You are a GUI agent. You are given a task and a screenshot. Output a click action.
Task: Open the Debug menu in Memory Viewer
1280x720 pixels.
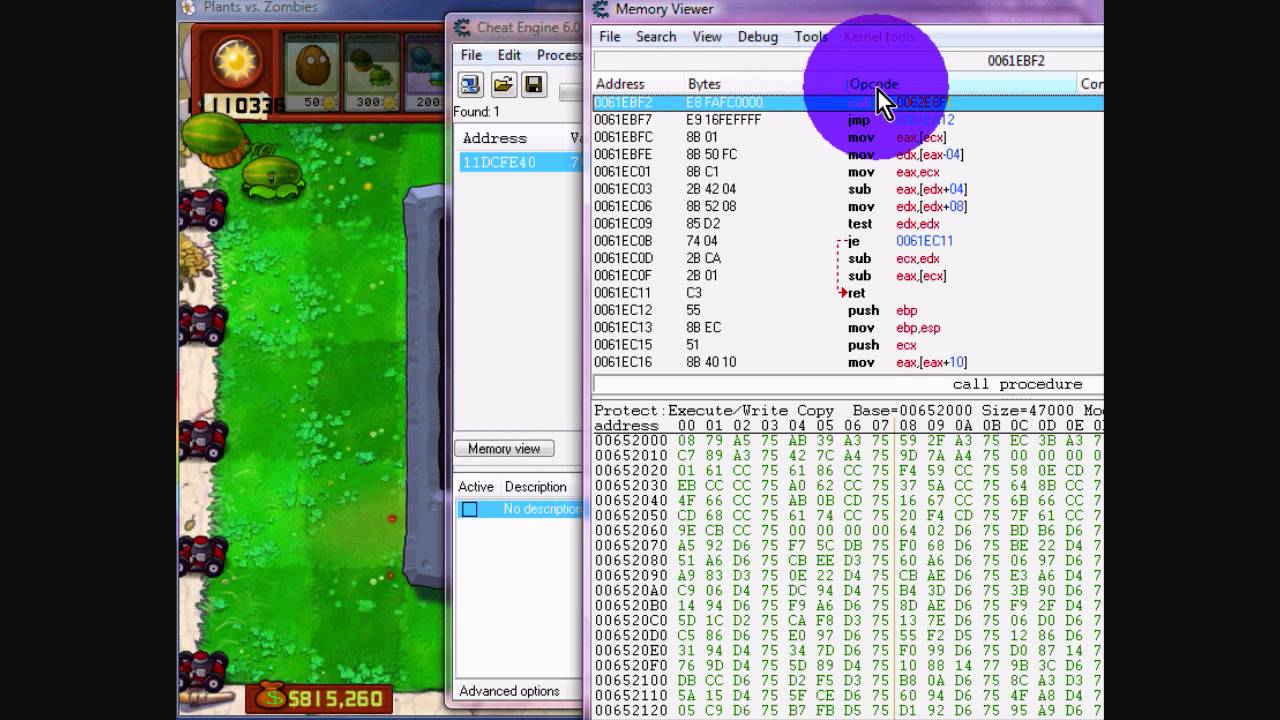(758, 37)
